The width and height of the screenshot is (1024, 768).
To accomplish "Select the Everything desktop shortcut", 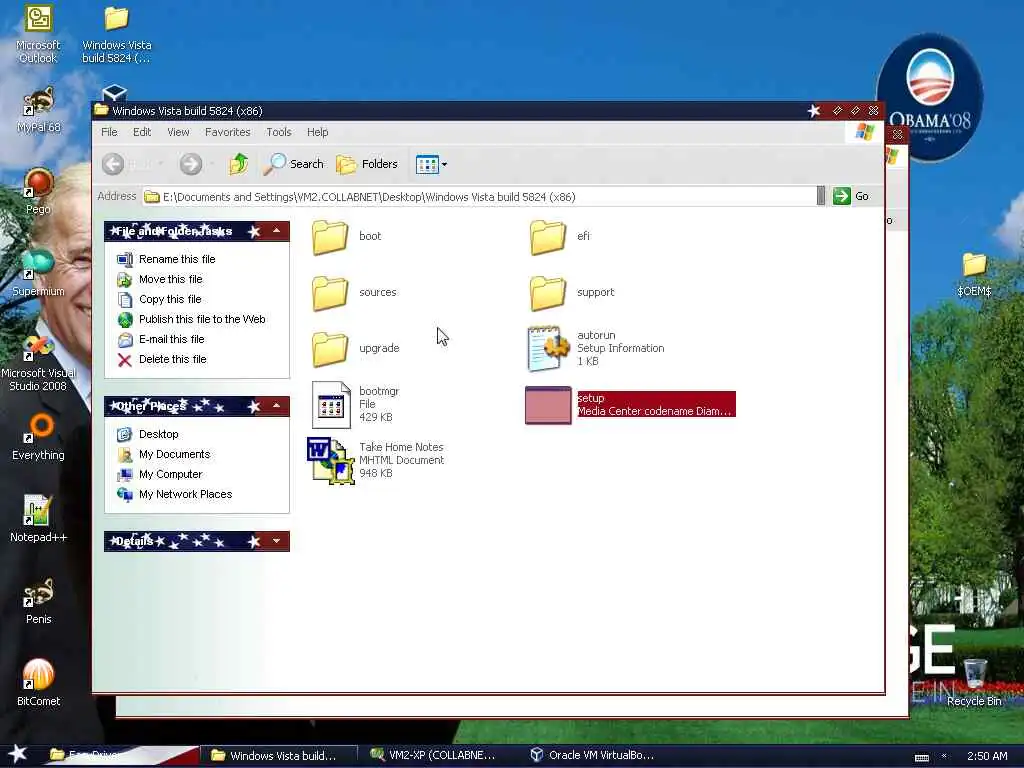I will click(x=38, y=438).
